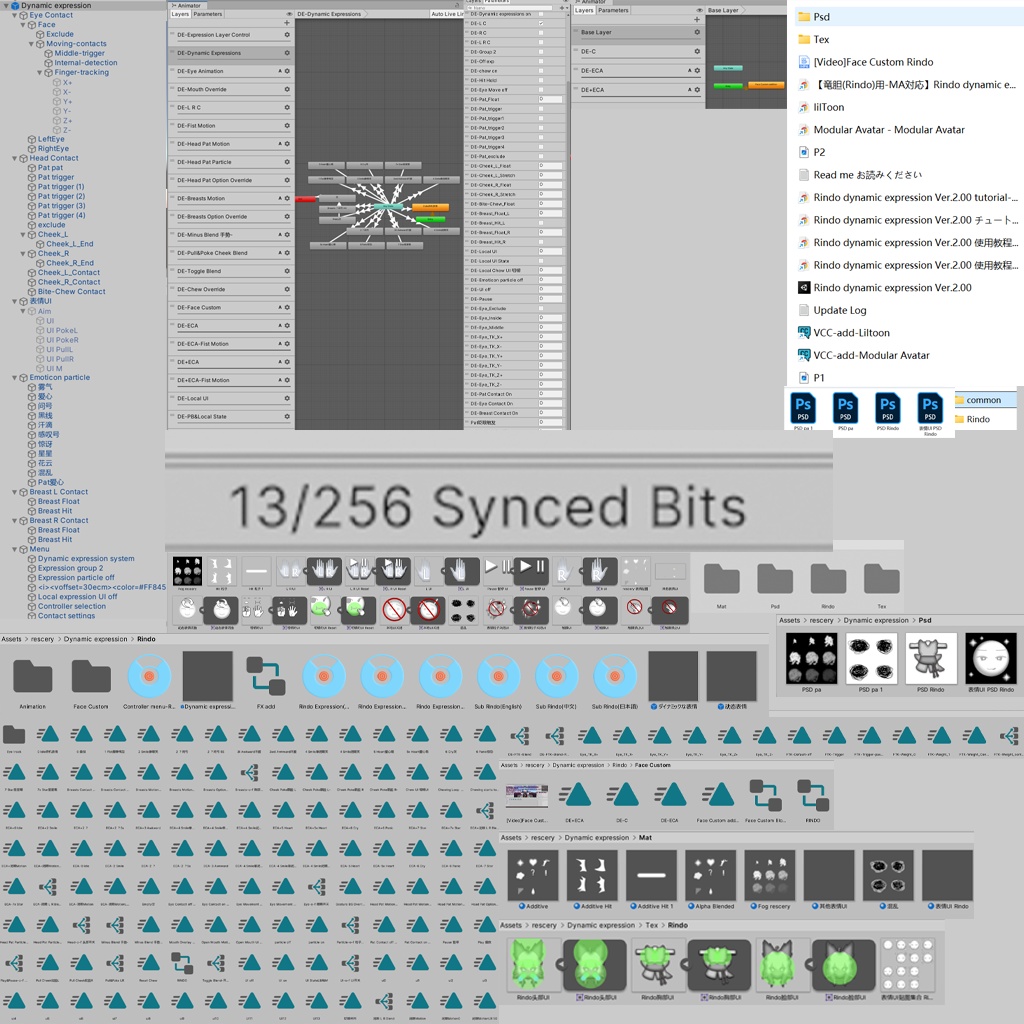Open Rindo dynamic expression Ver.2.00 unitypackage file
Screen dimensions: 1024x1024
892,287
